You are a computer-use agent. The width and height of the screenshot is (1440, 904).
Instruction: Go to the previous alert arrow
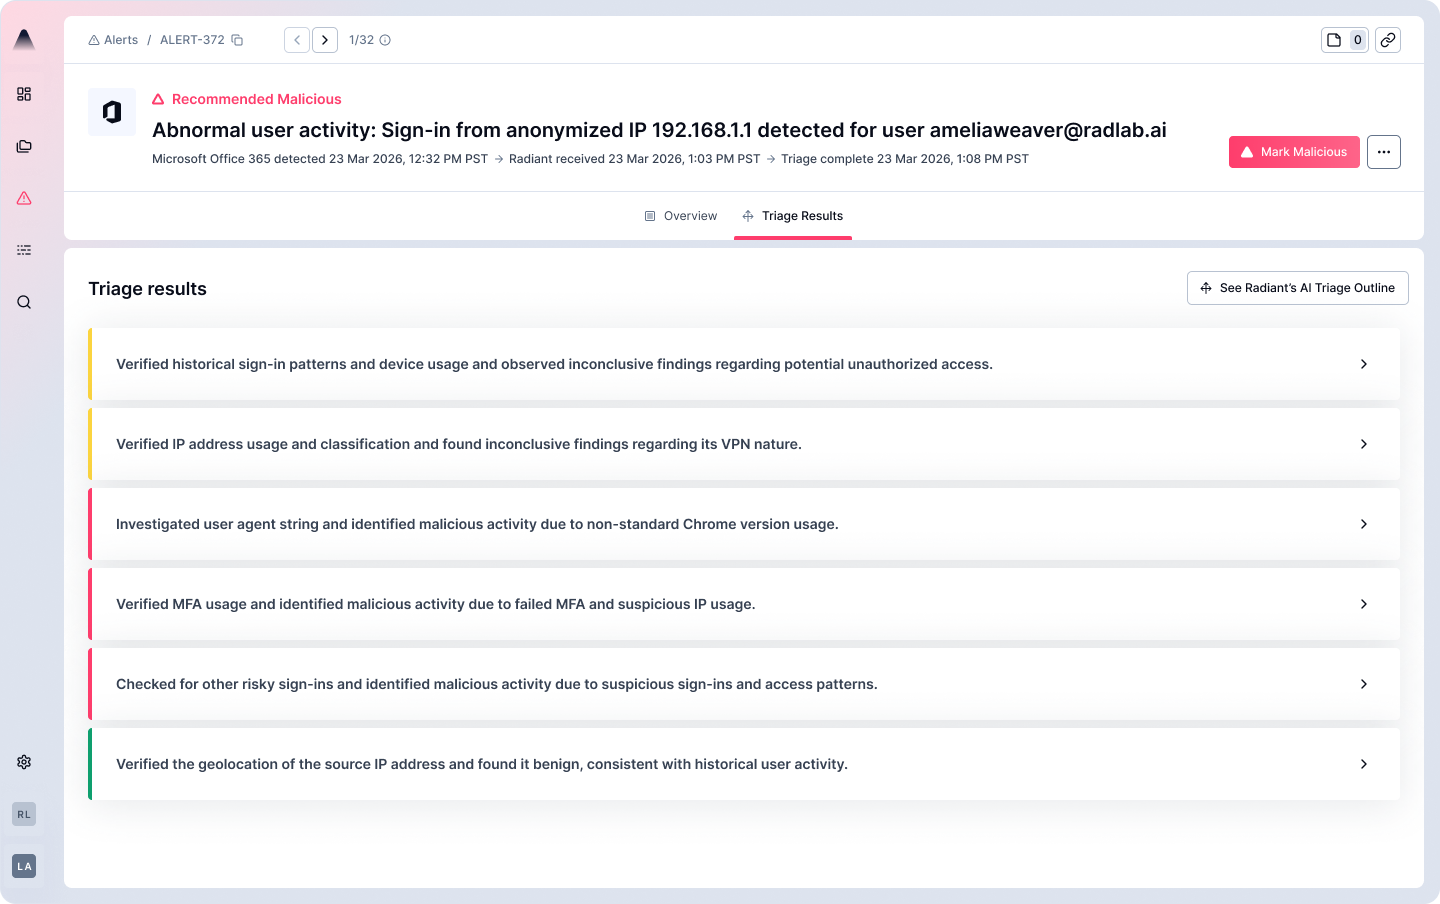pyautogui.click(x=297, y=40)
